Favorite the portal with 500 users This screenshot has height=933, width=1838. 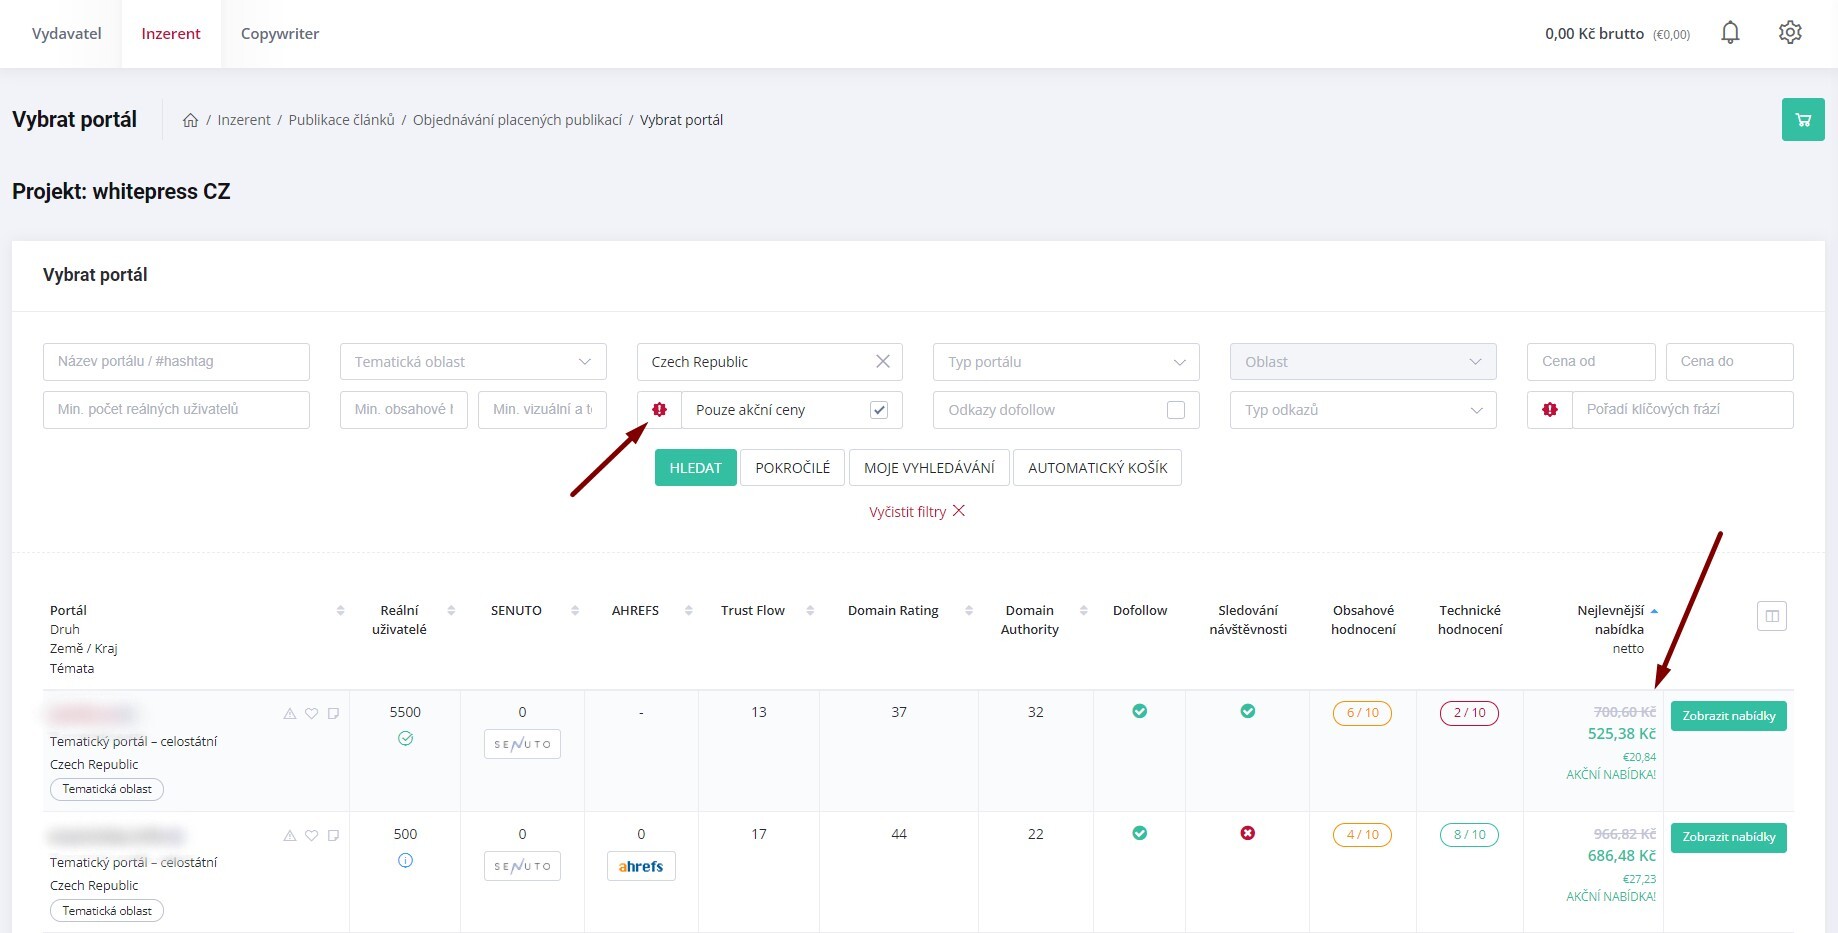[312, 835]
